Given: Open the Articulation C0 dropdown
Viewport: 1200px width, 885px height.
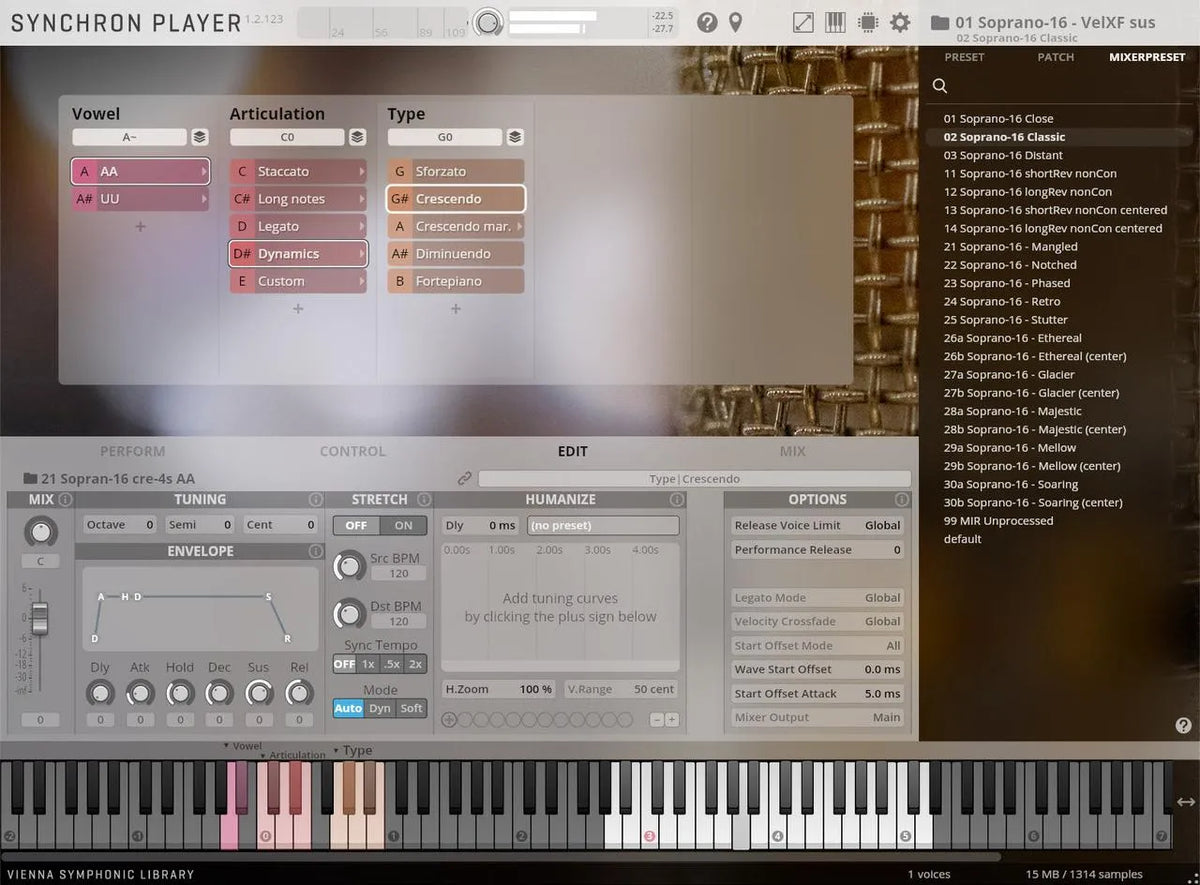Looking at the screenshot, I should (287, 137).
